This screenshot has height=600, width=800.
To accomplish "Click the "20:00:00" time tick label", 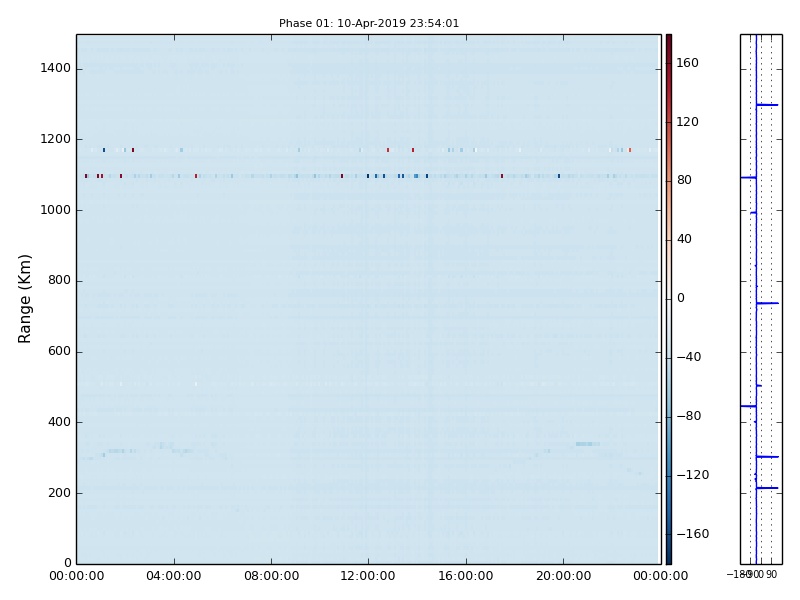I will (563, 576).
